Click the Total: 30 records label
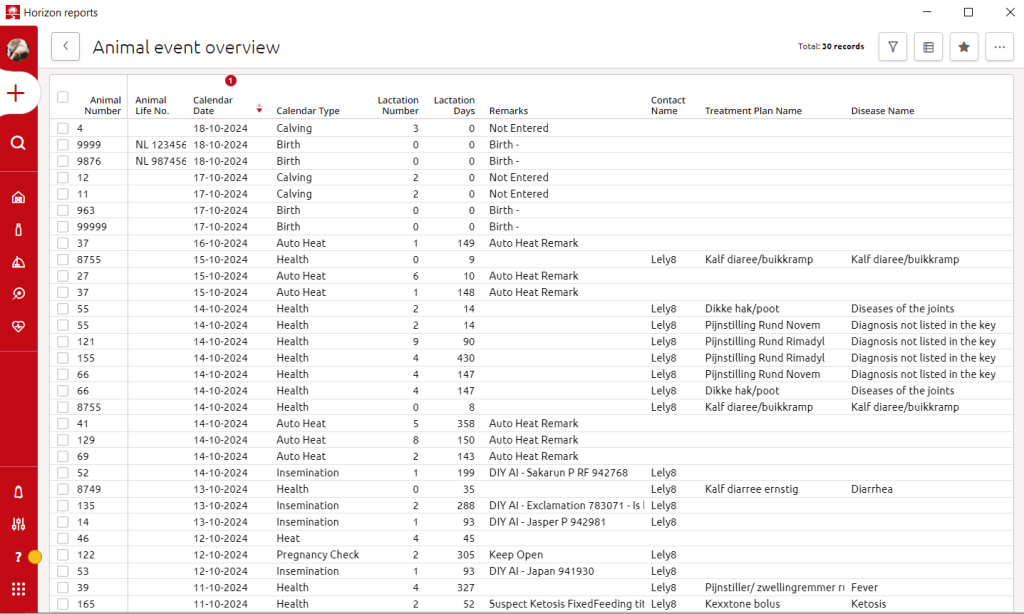 831,46
